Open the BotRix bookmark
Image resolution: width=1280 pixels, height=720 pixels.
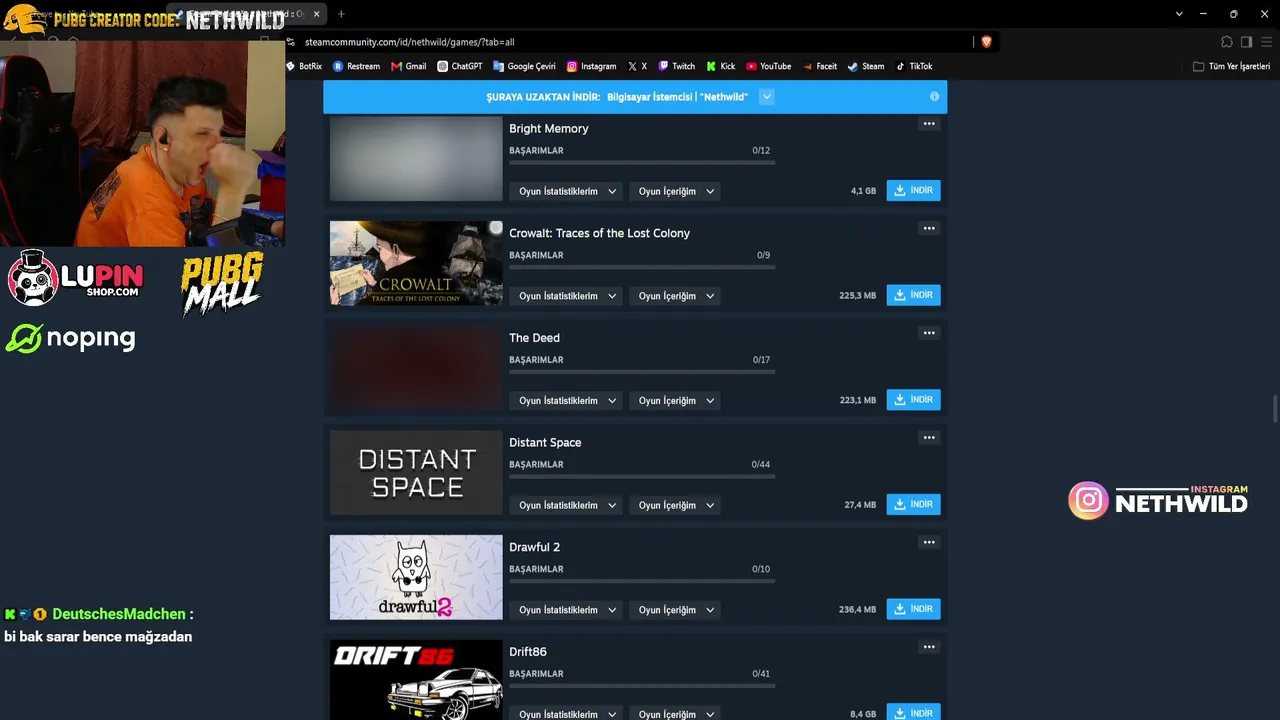pyautogui.click(x=304, y=66)
